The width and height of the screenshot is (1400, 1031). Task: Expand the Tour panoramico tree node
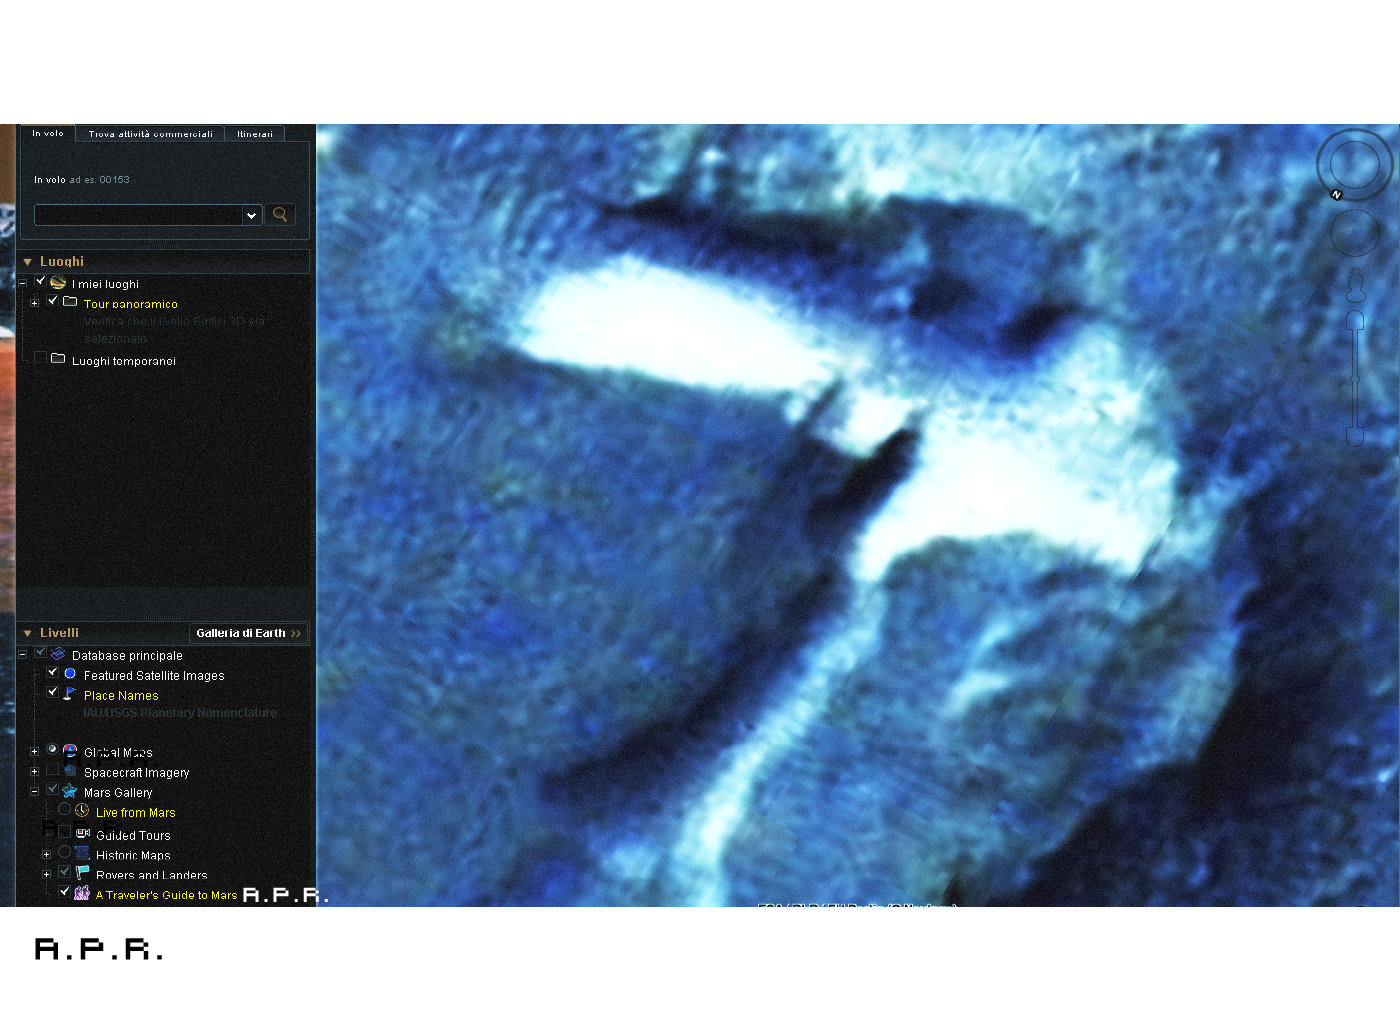coord(35,302)
